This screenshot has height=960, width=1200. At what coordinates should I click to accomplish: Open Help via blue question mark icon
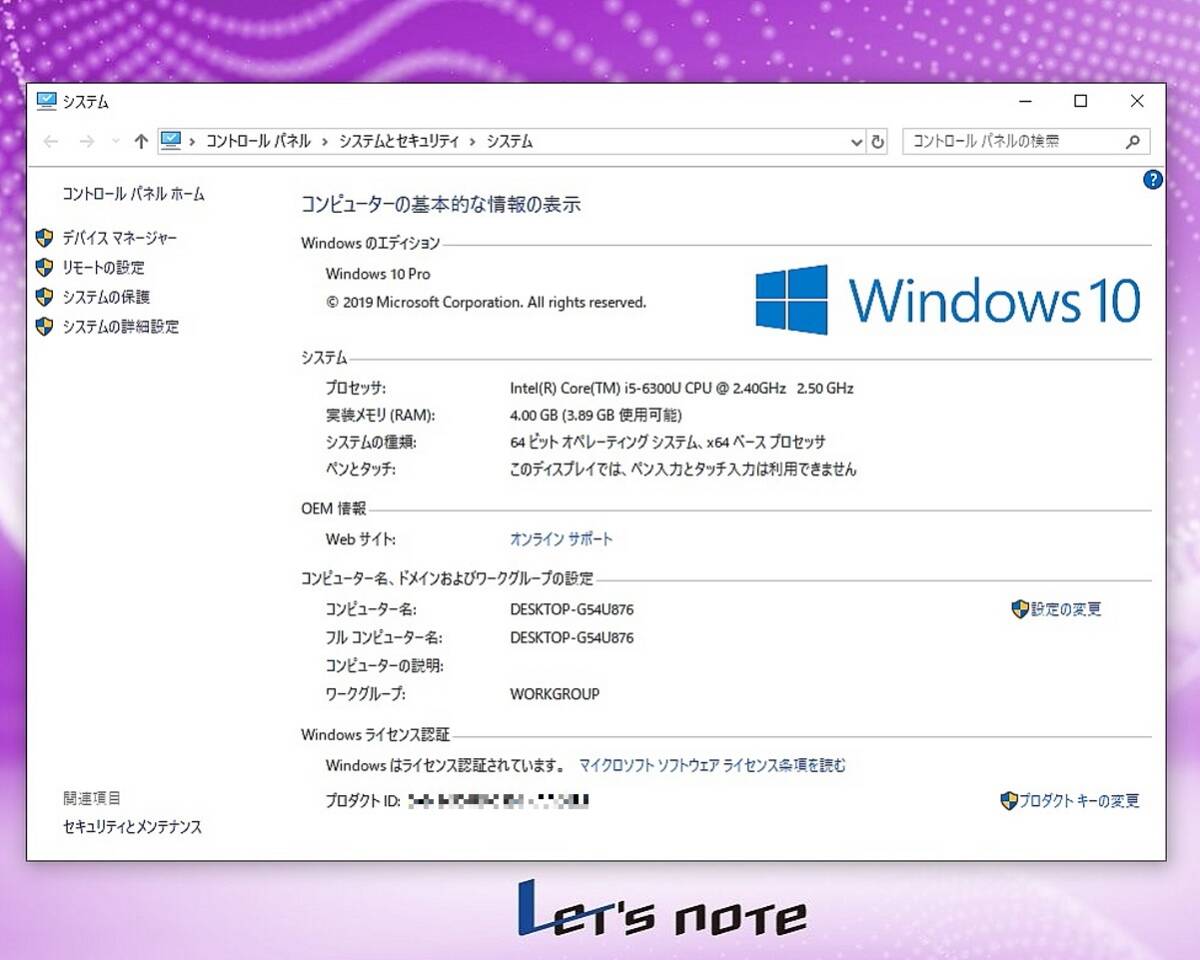pyautogui.click(x=1153, y=180)
